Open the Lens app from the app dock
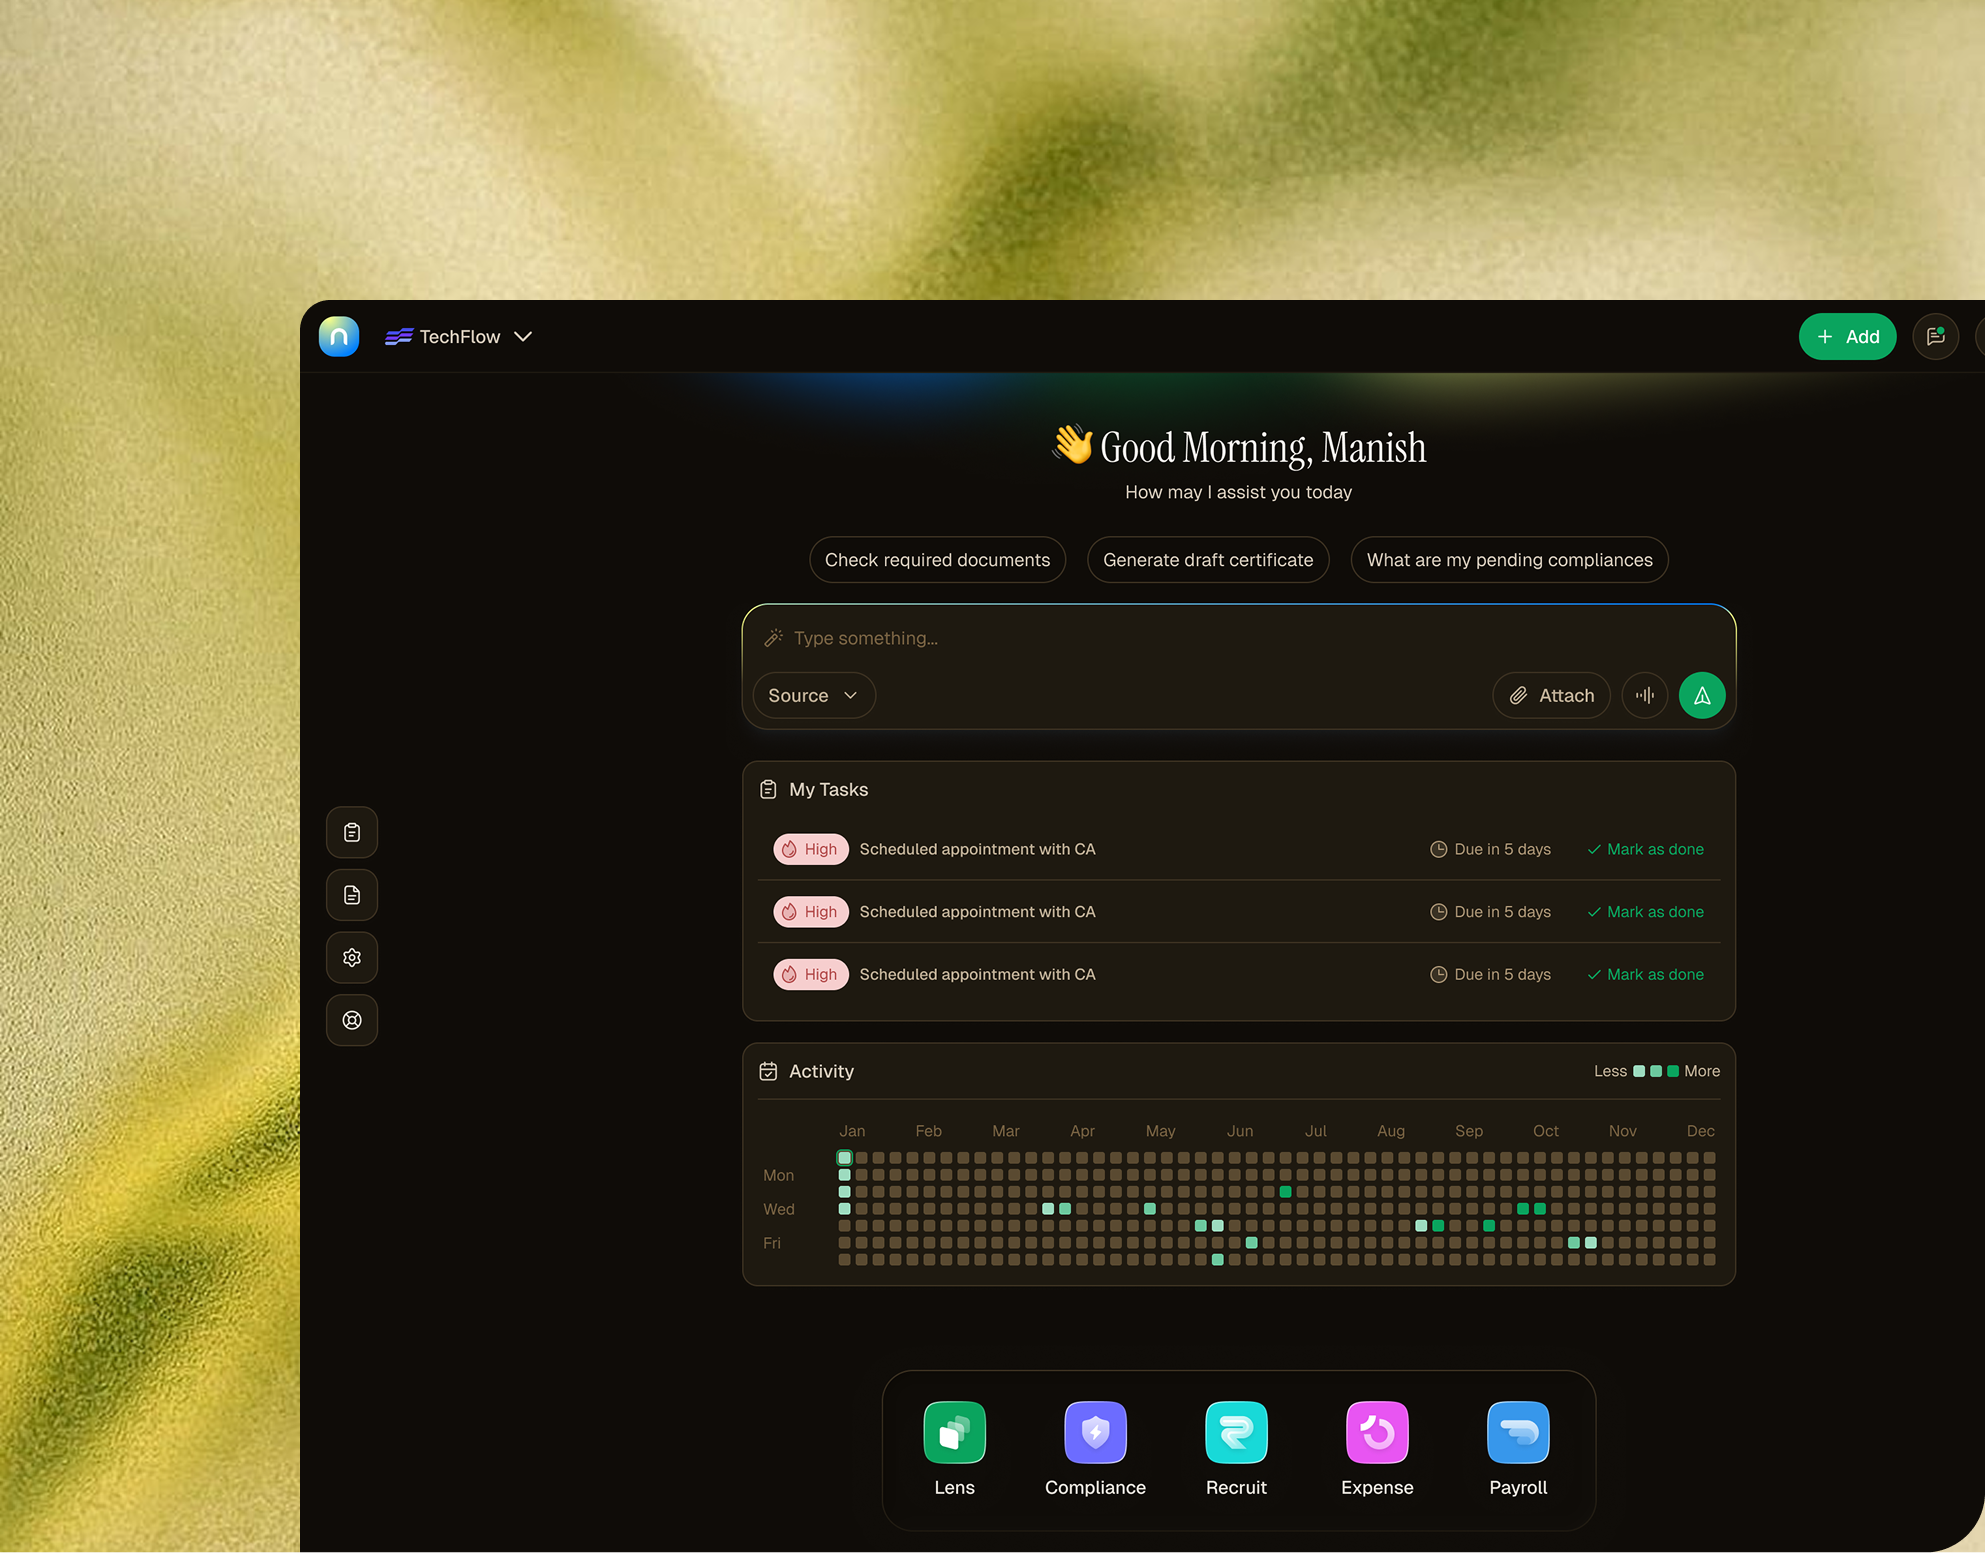Viewport: 1985px width, 1553px height. (954, 1433)
